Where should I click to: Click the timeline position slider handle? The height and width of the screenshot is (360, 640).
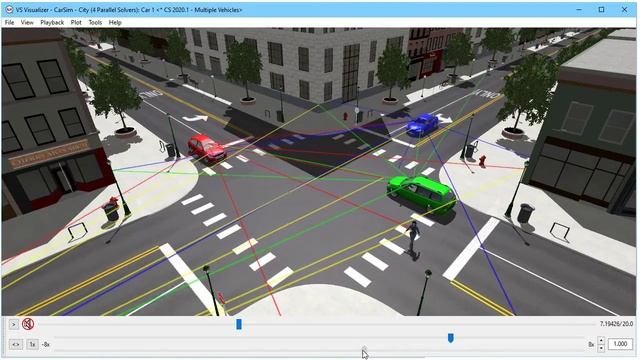(239, 324)
